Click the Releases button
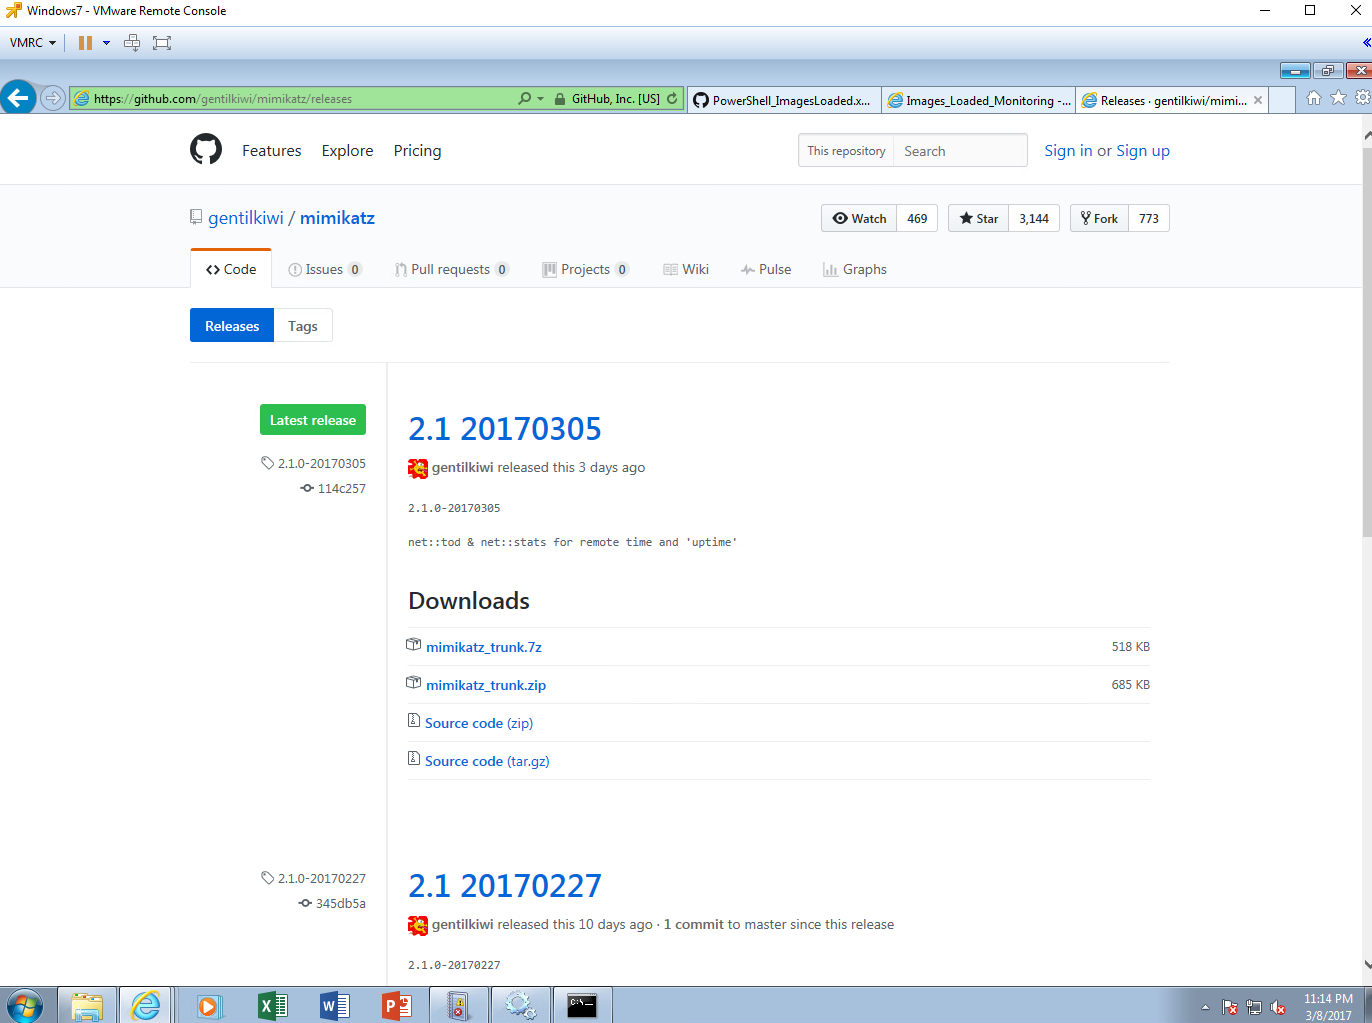This screenshot has height=1023, width=1372. click(232, 326)
